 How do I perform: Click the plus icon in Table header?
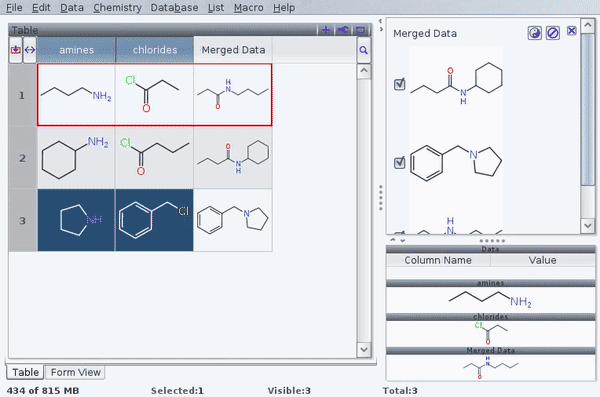(326, 30)
